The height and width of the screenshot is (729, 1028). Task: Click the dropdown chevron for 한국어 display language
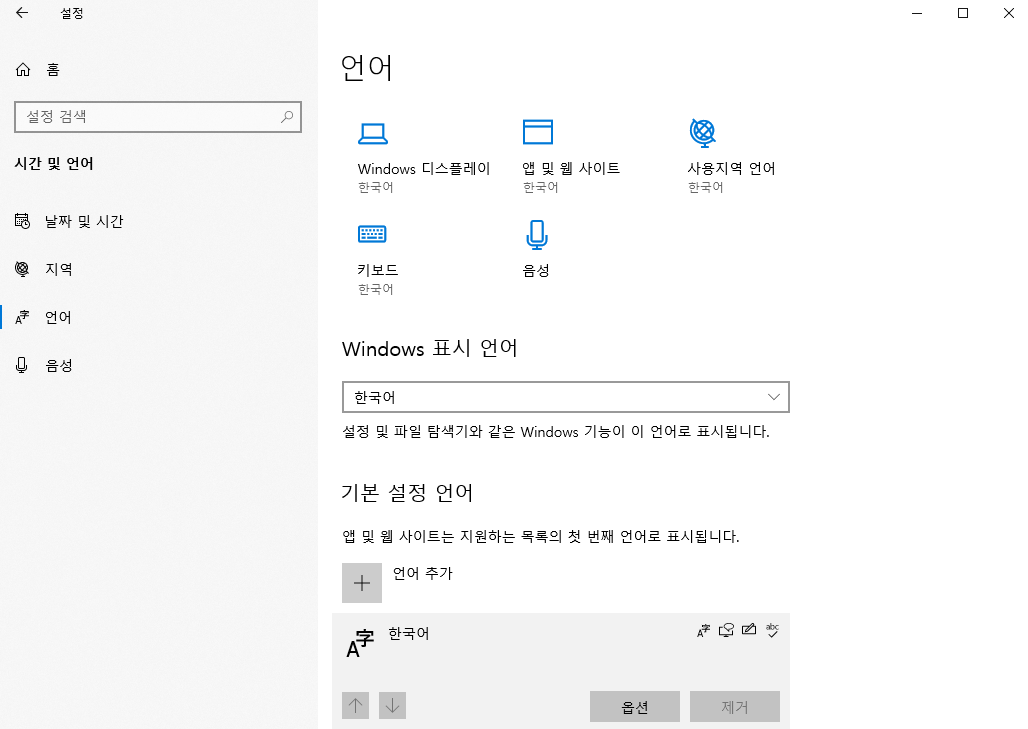[774, 397]
